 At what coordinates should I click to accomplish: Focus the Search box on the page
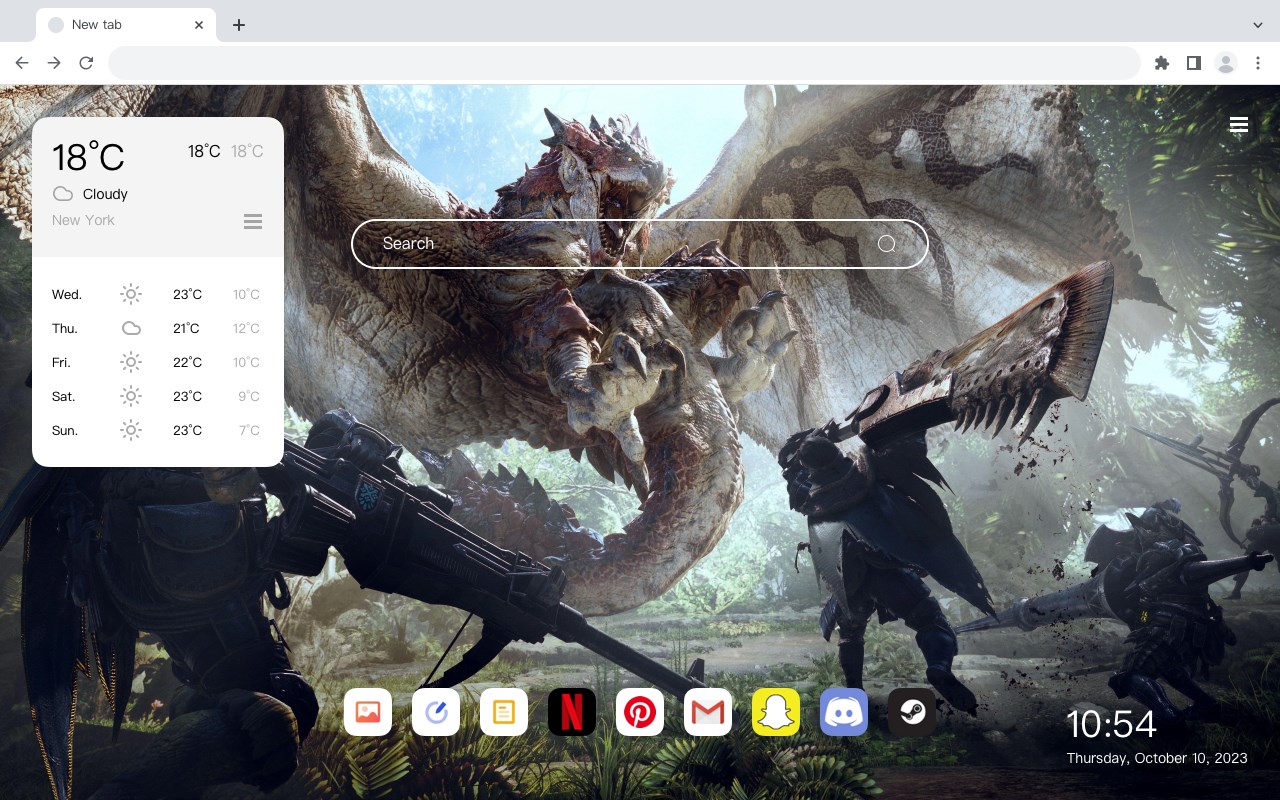click(640, 244)
